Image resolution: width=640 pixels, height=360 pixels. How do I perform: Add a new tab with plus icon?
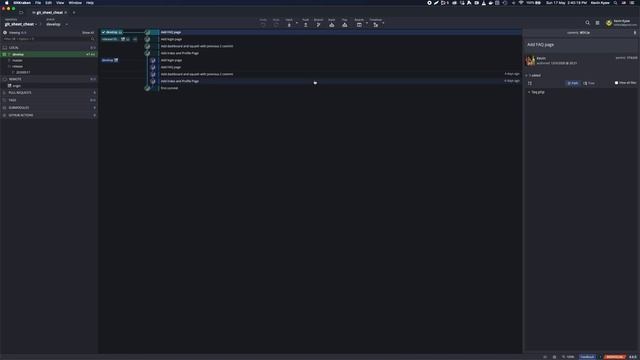(74, 13)
